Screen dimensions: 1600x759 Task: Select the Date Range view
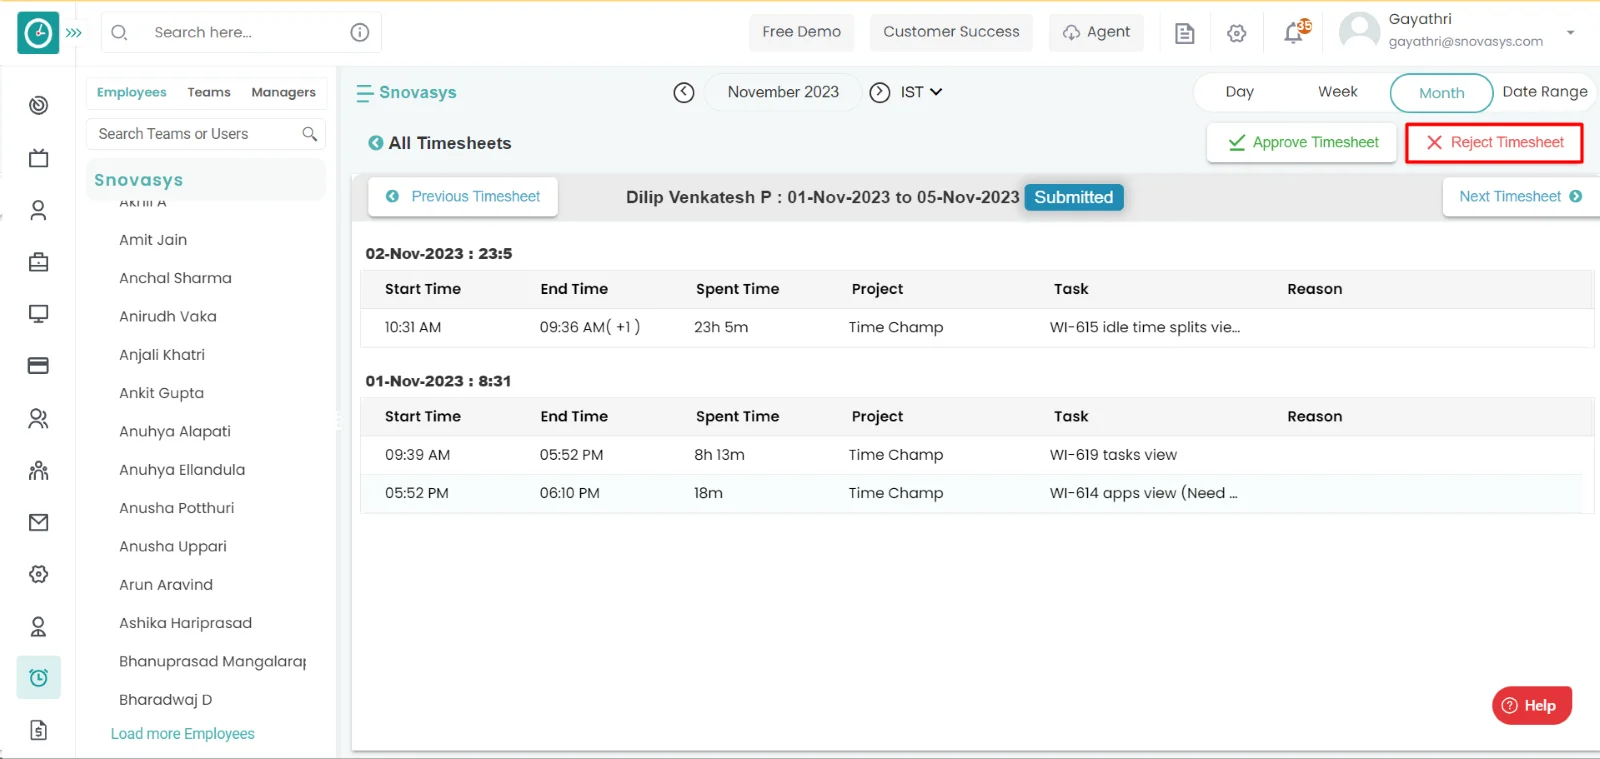1545,92
